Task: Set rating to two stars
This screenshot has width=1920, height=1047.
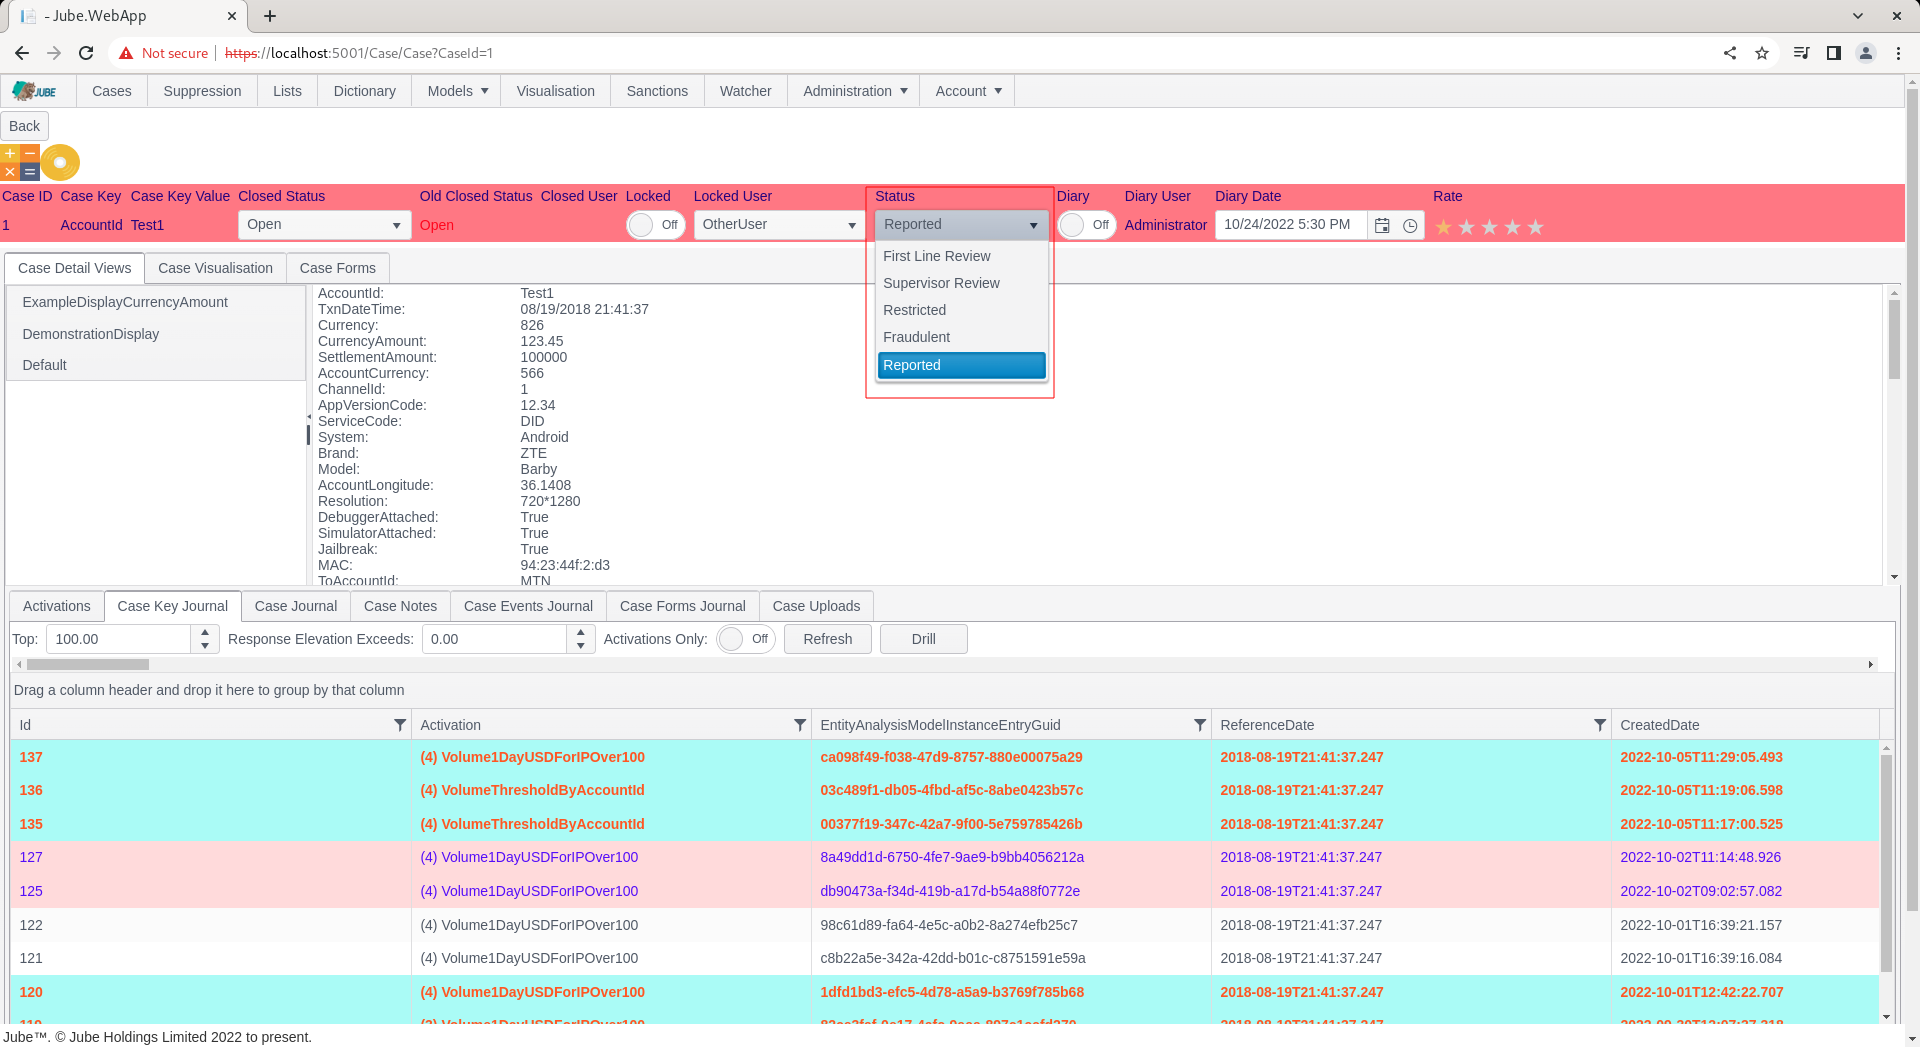Action: [x=1467, y=227]
